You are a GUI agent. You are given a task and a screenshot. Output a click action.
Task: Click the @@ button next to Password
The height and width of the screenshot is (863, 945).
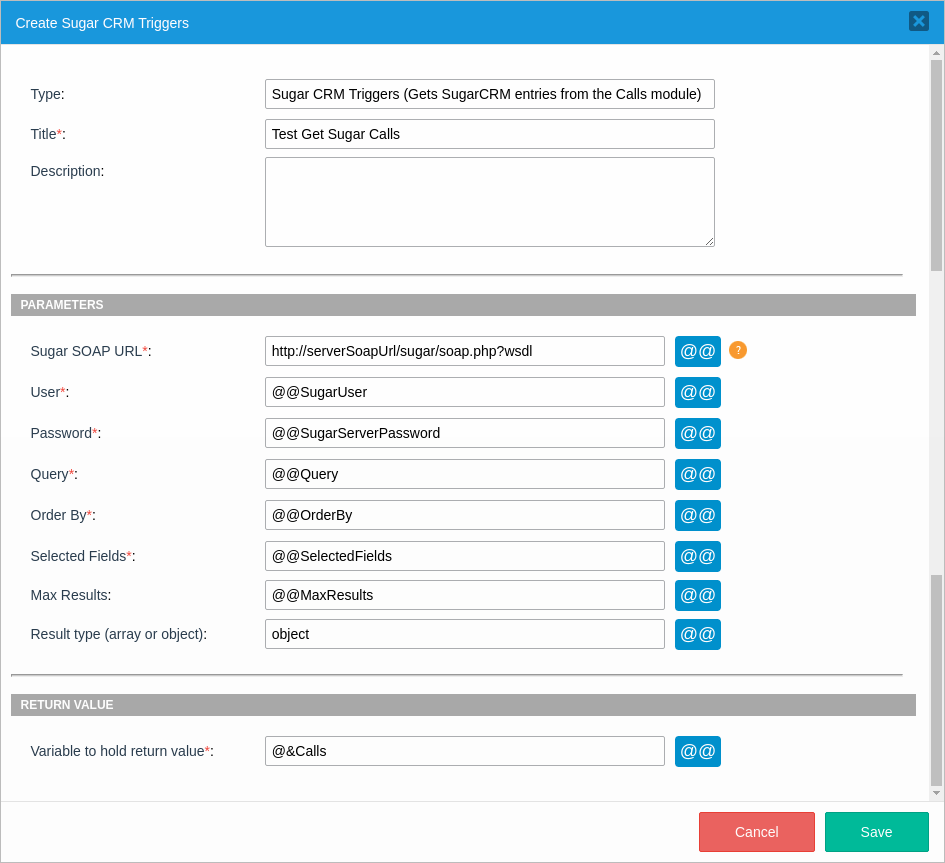point(697,433)
